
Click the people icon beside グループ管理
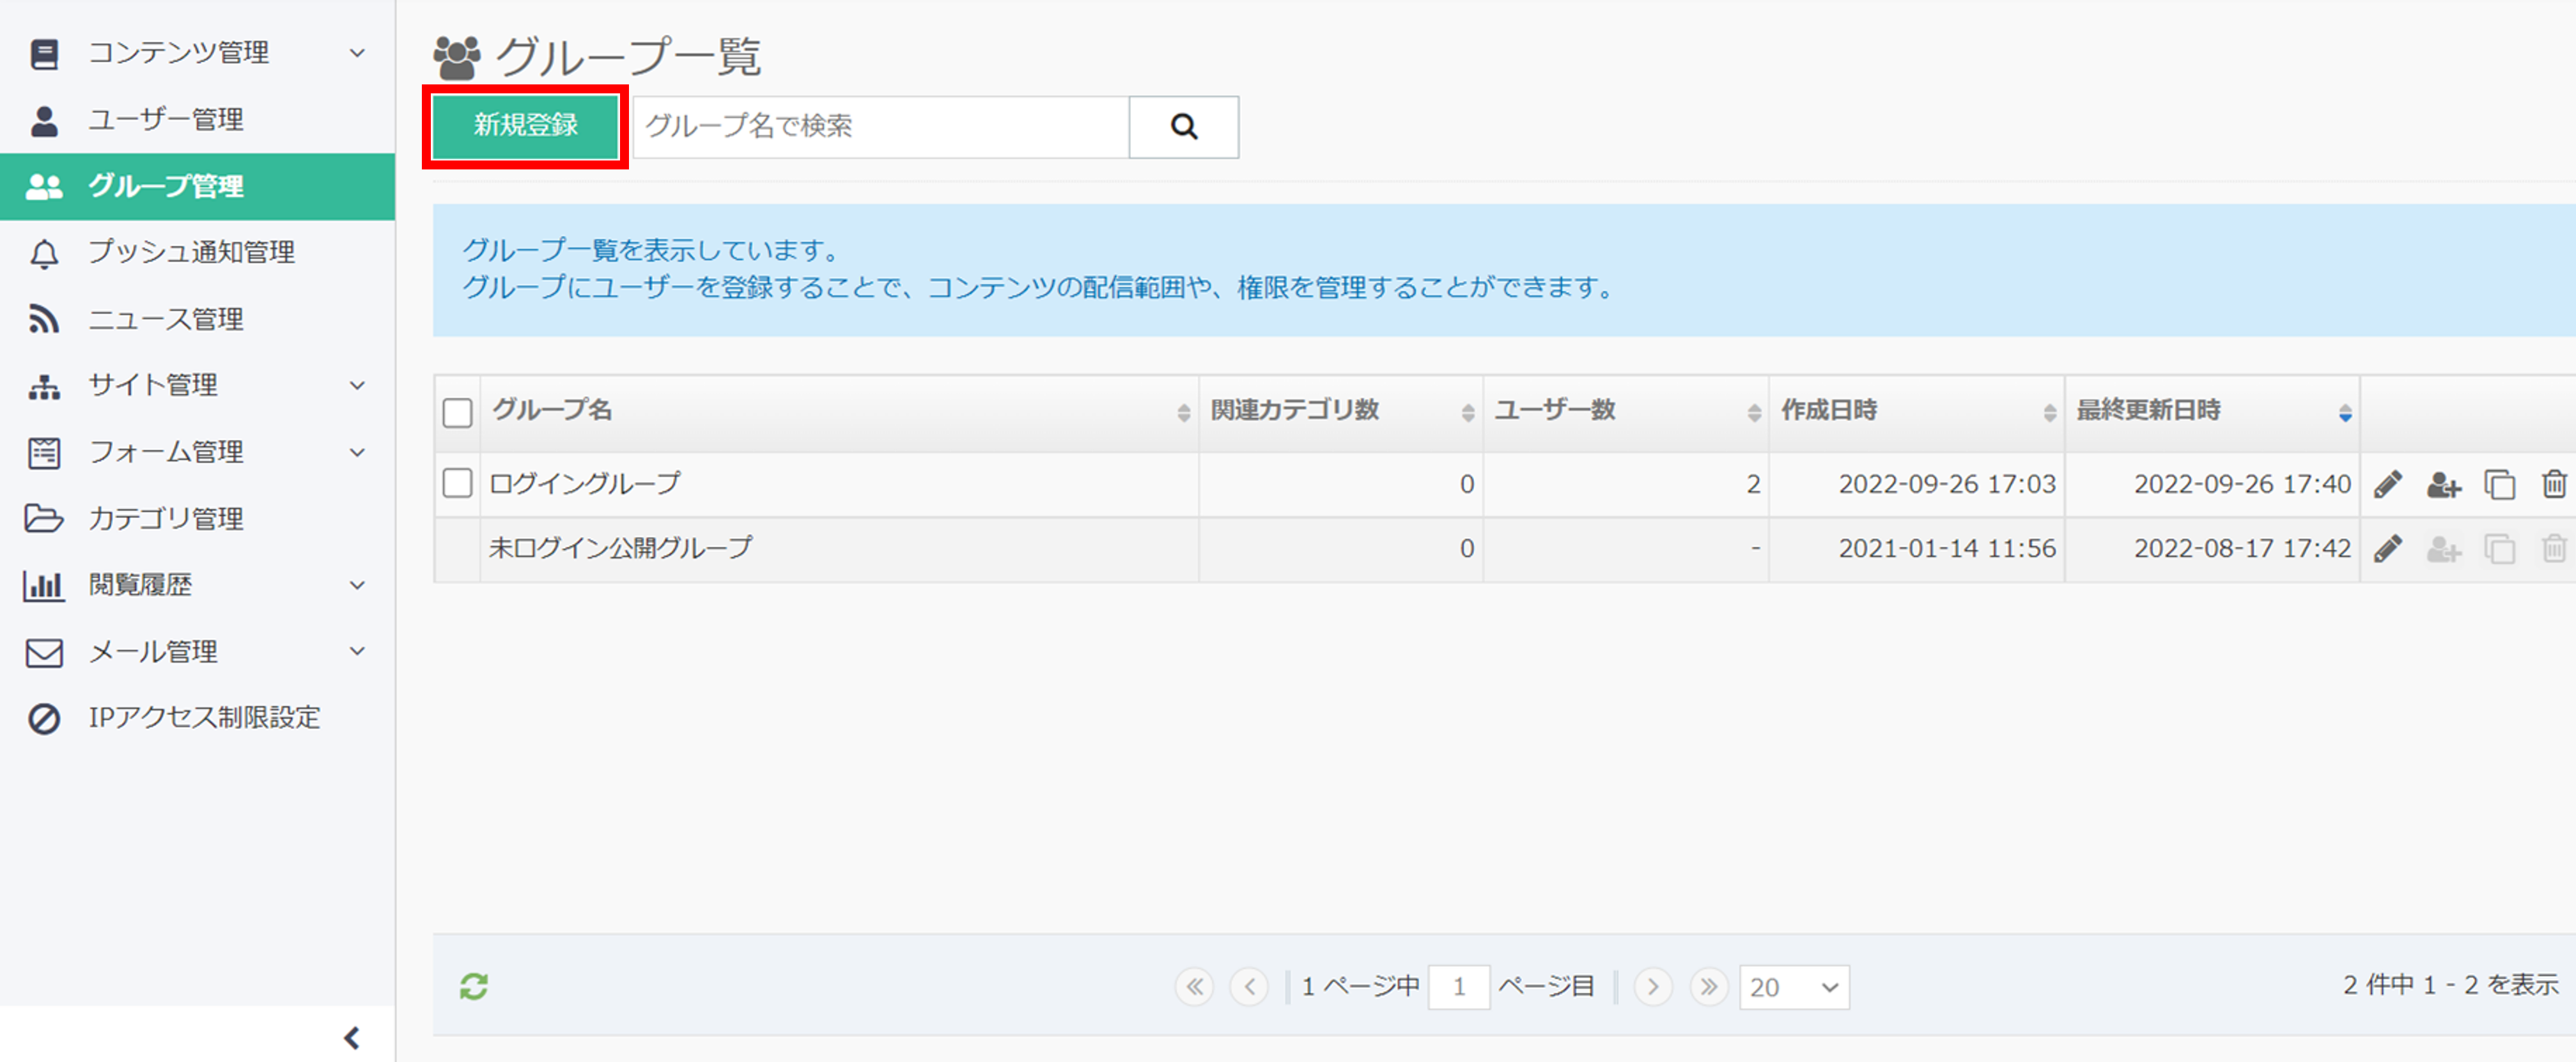(x=44, y=186)
